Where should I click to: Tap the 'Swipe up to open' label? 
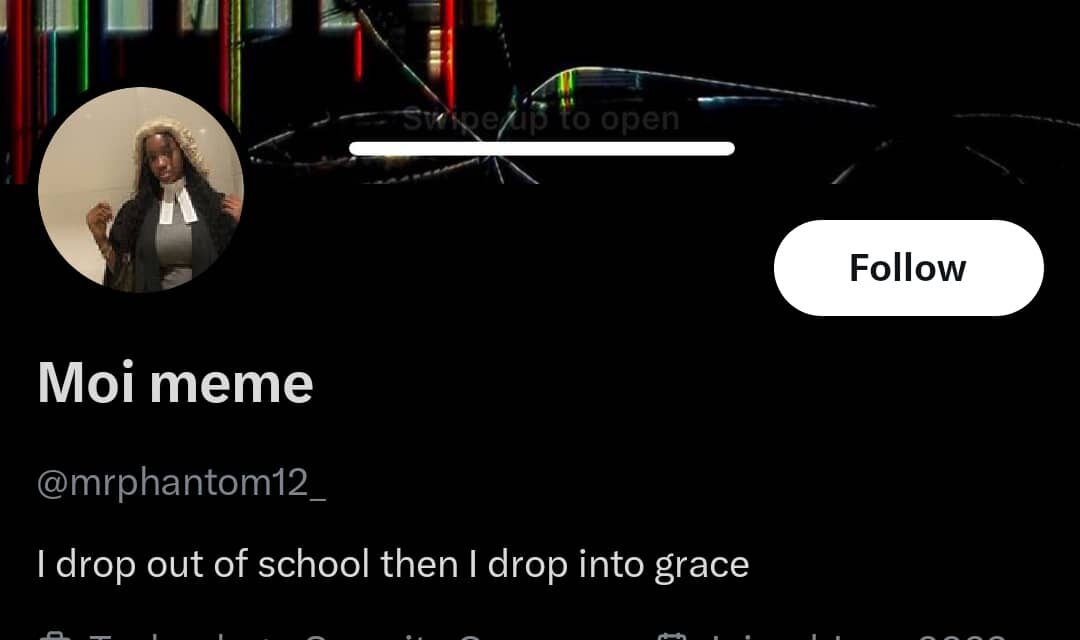pyautogui.click(x=541, y=119)
